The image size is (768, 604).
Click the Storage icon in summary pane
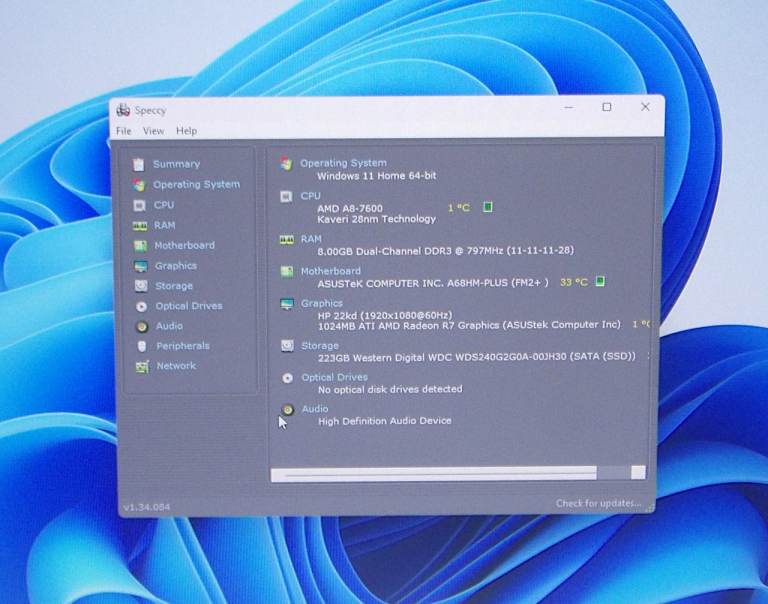(x=288, y=346)
